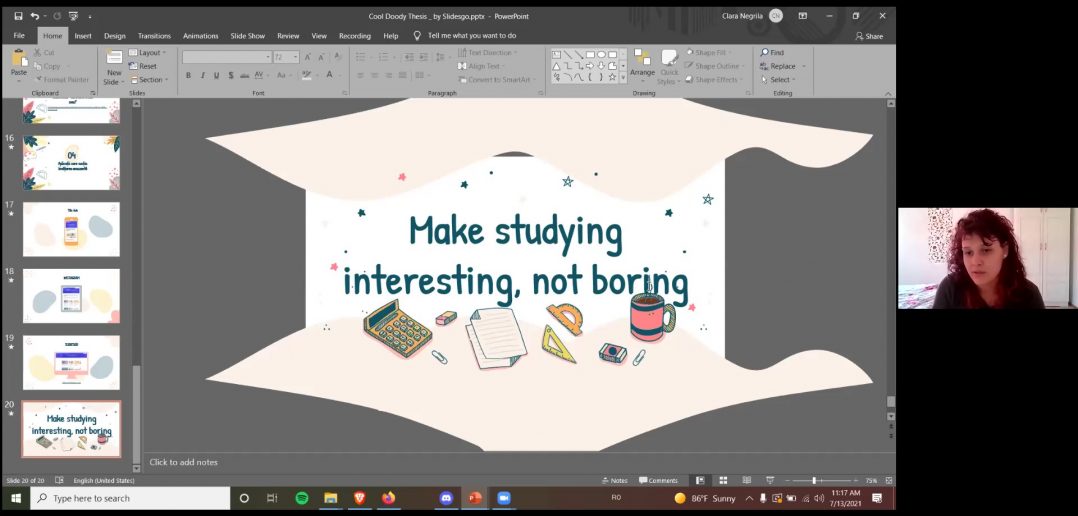Viewport: 1078px width, 516px height.
Task: Click the Save icon in quick access toolbar
Action: coord(18,16)
